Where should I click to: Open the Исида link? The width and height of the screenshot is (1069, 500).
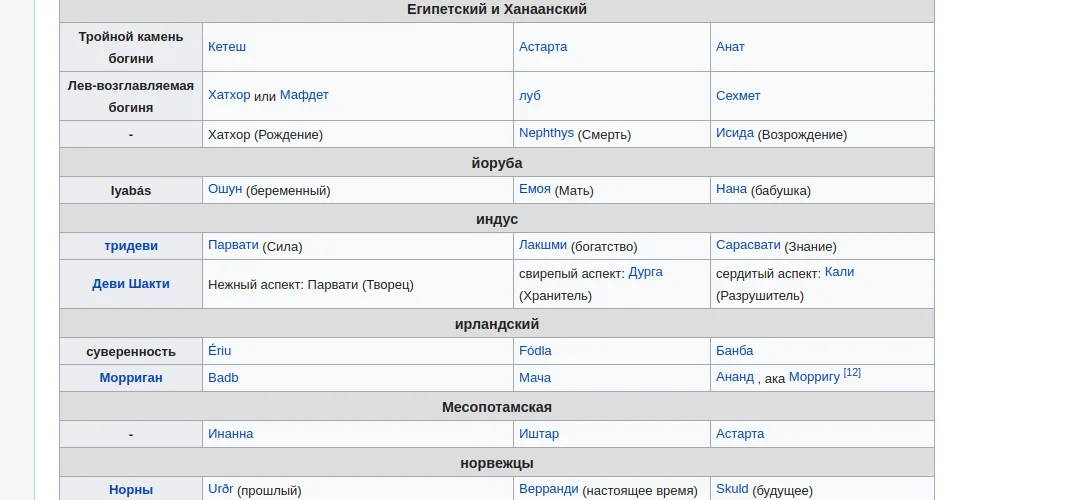[735, 133]
